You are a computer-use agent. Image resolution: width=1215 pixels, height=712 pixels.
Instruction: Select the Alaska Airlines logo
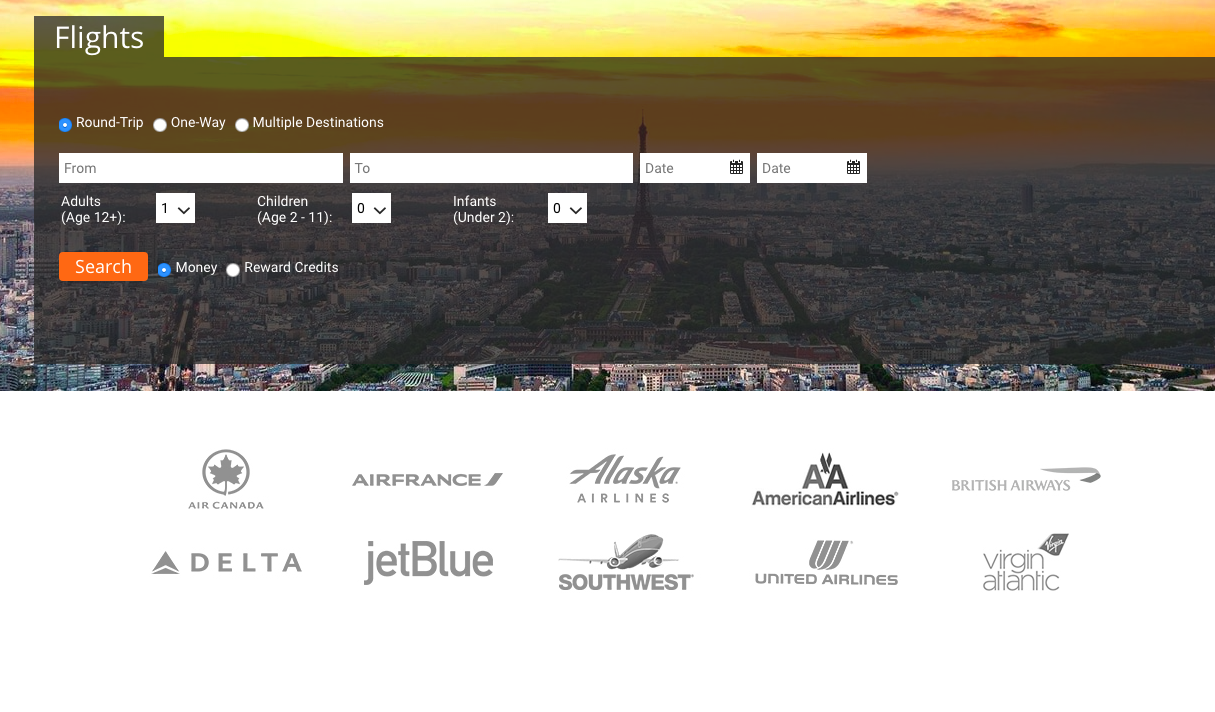click(625, 479)
